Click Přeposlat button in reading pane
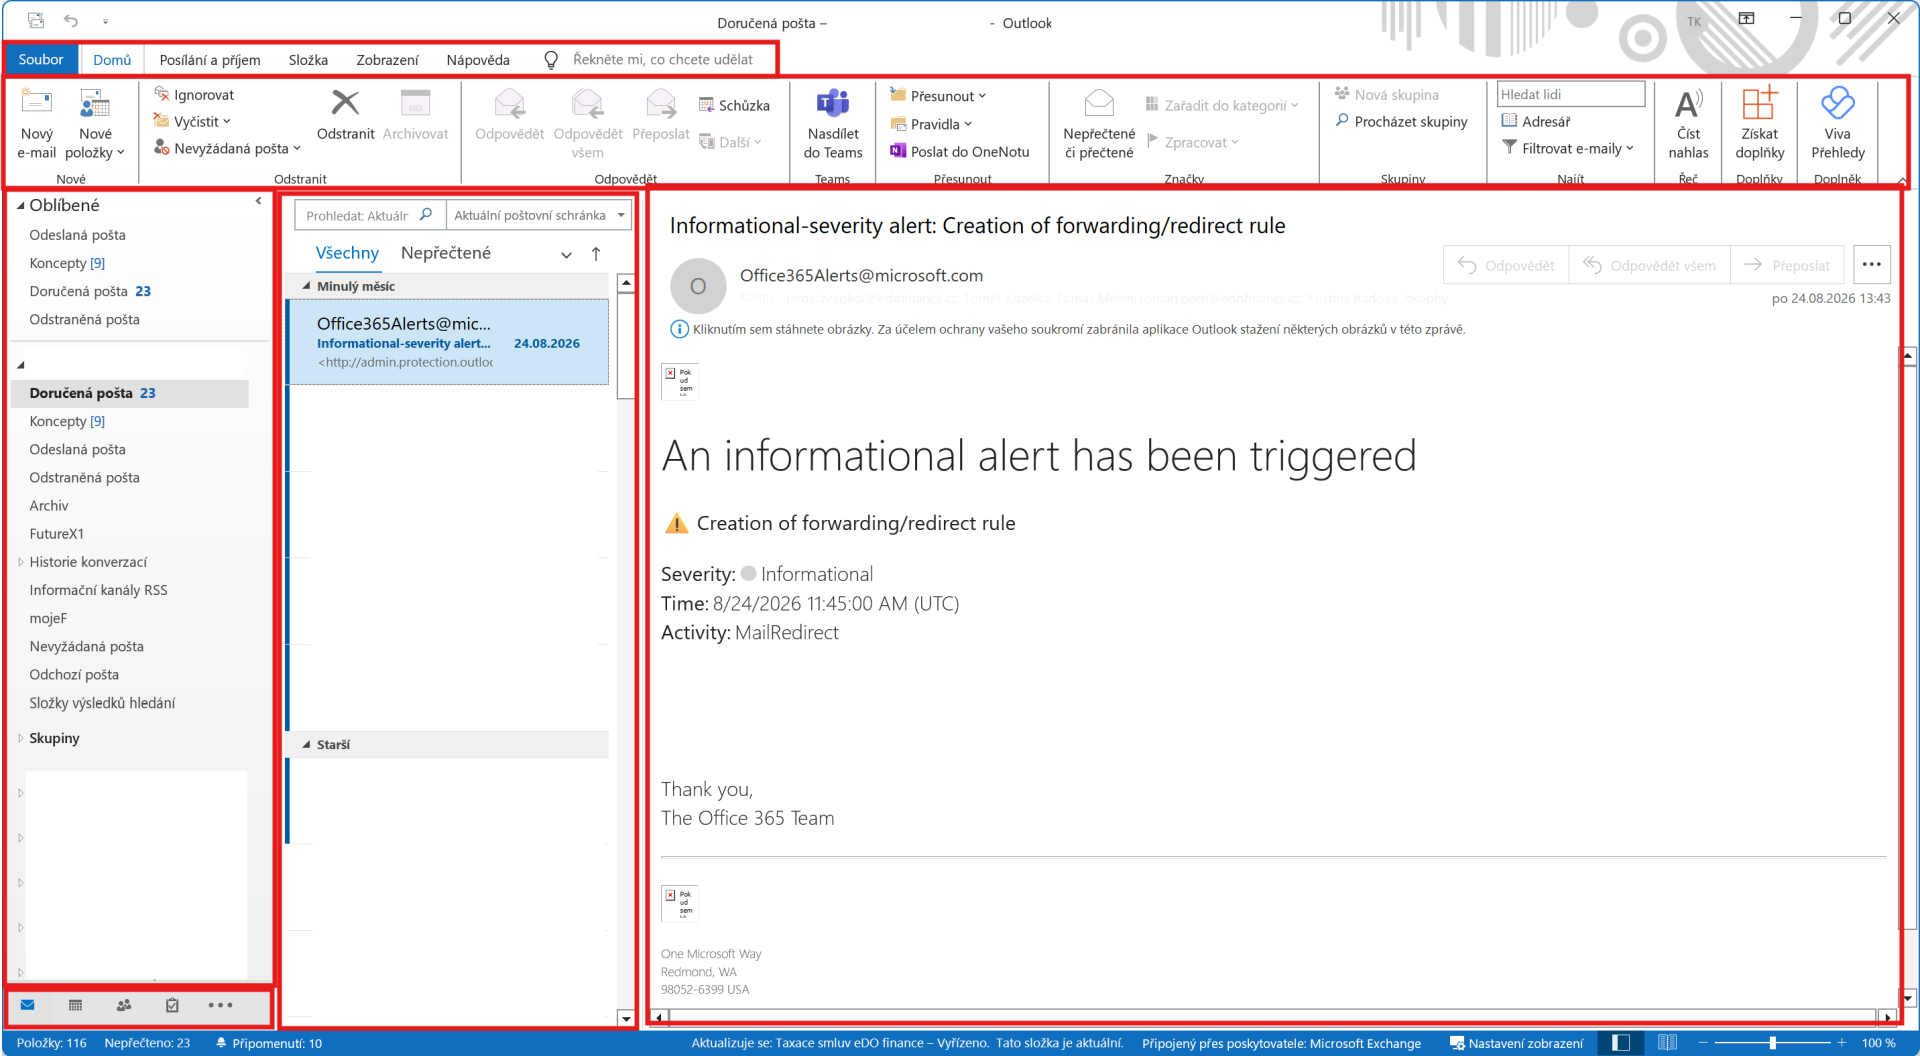 [1786, 265]
